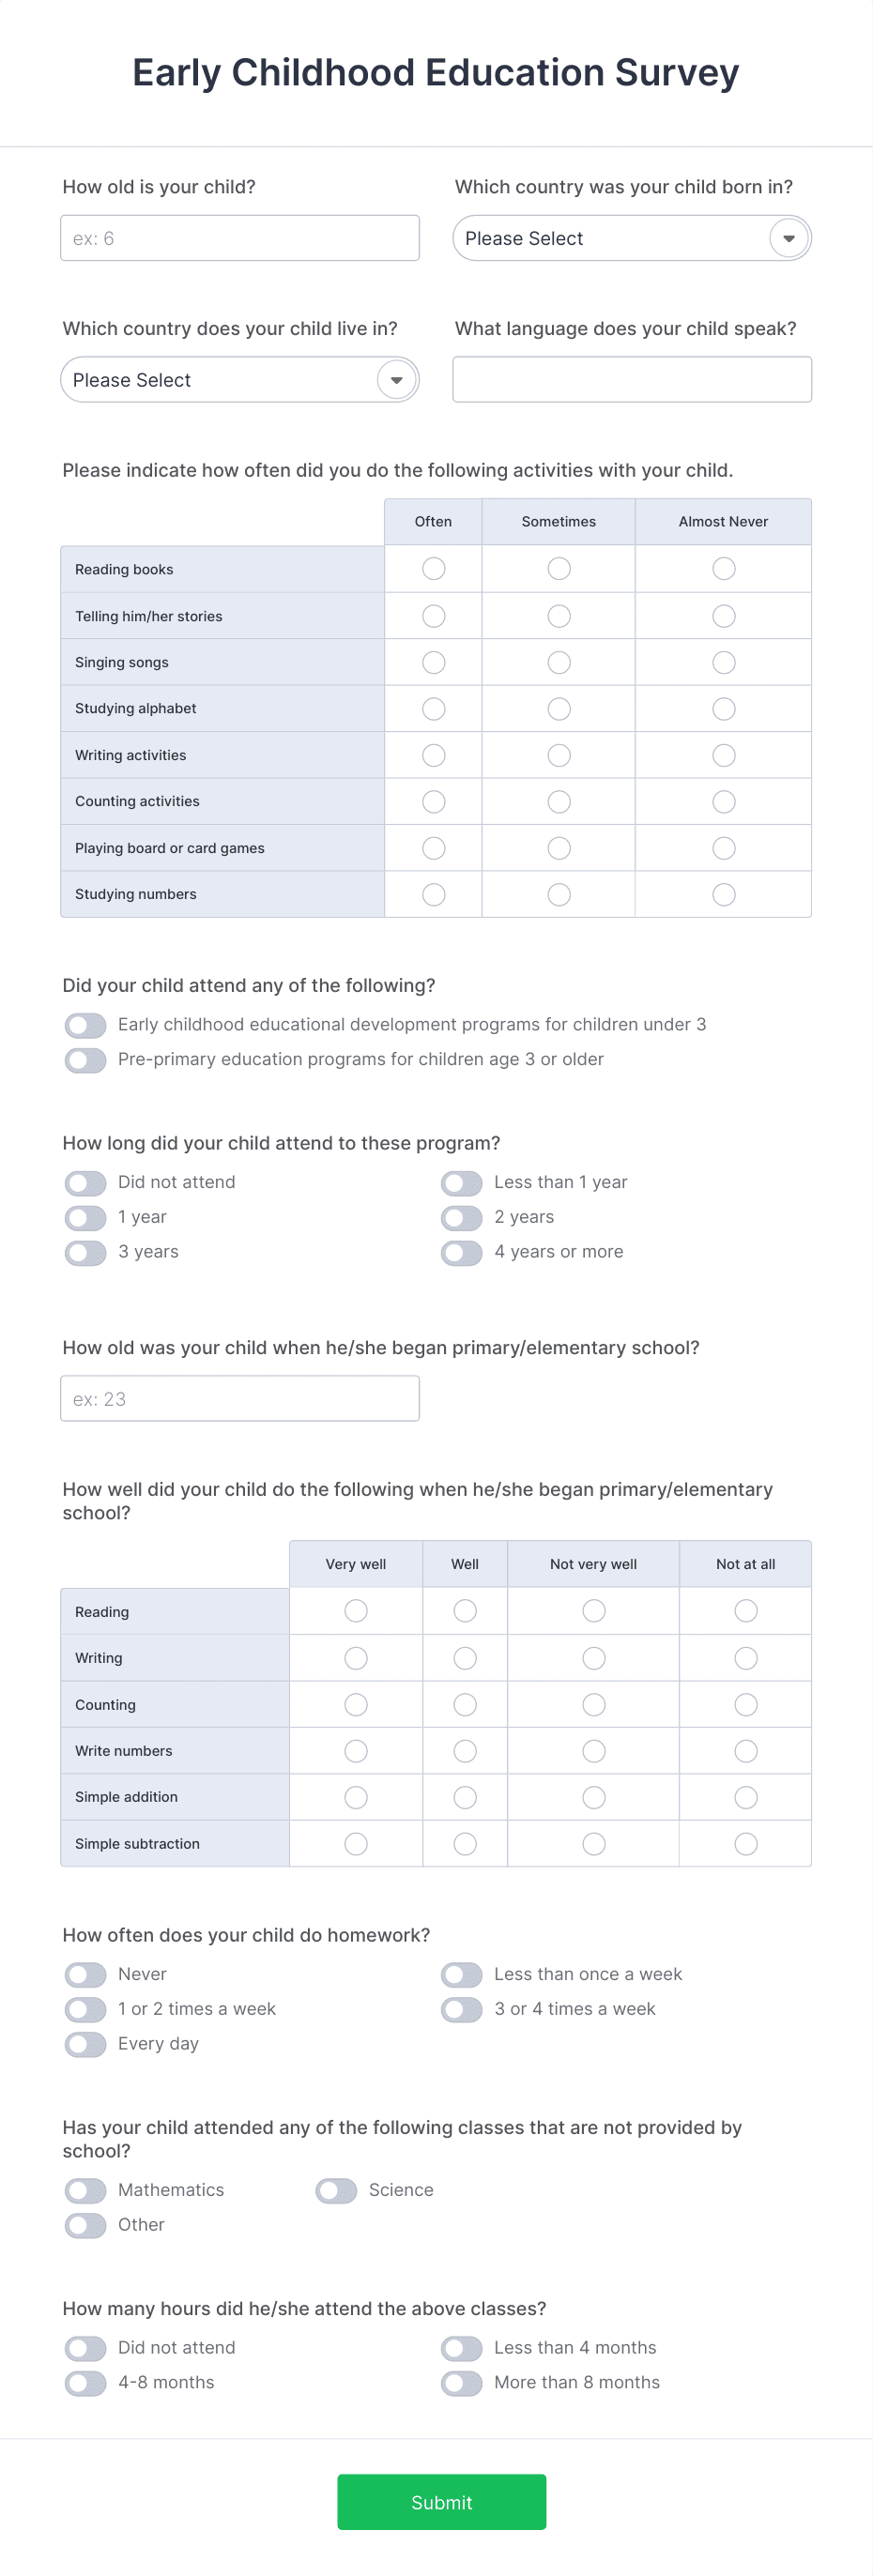This screenshot has width=873, height=2576.
Task: Enable the Mathematics classes toggle
Action: pos(85,2190)
